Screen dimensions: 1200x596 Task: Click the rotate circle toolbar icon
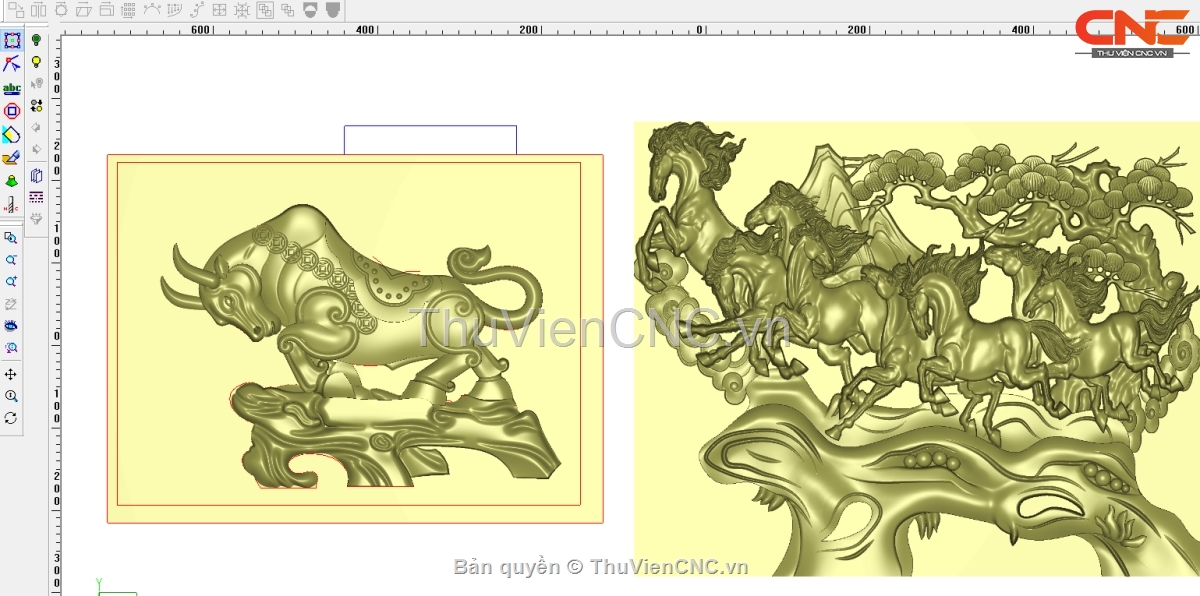coord(61,10)
